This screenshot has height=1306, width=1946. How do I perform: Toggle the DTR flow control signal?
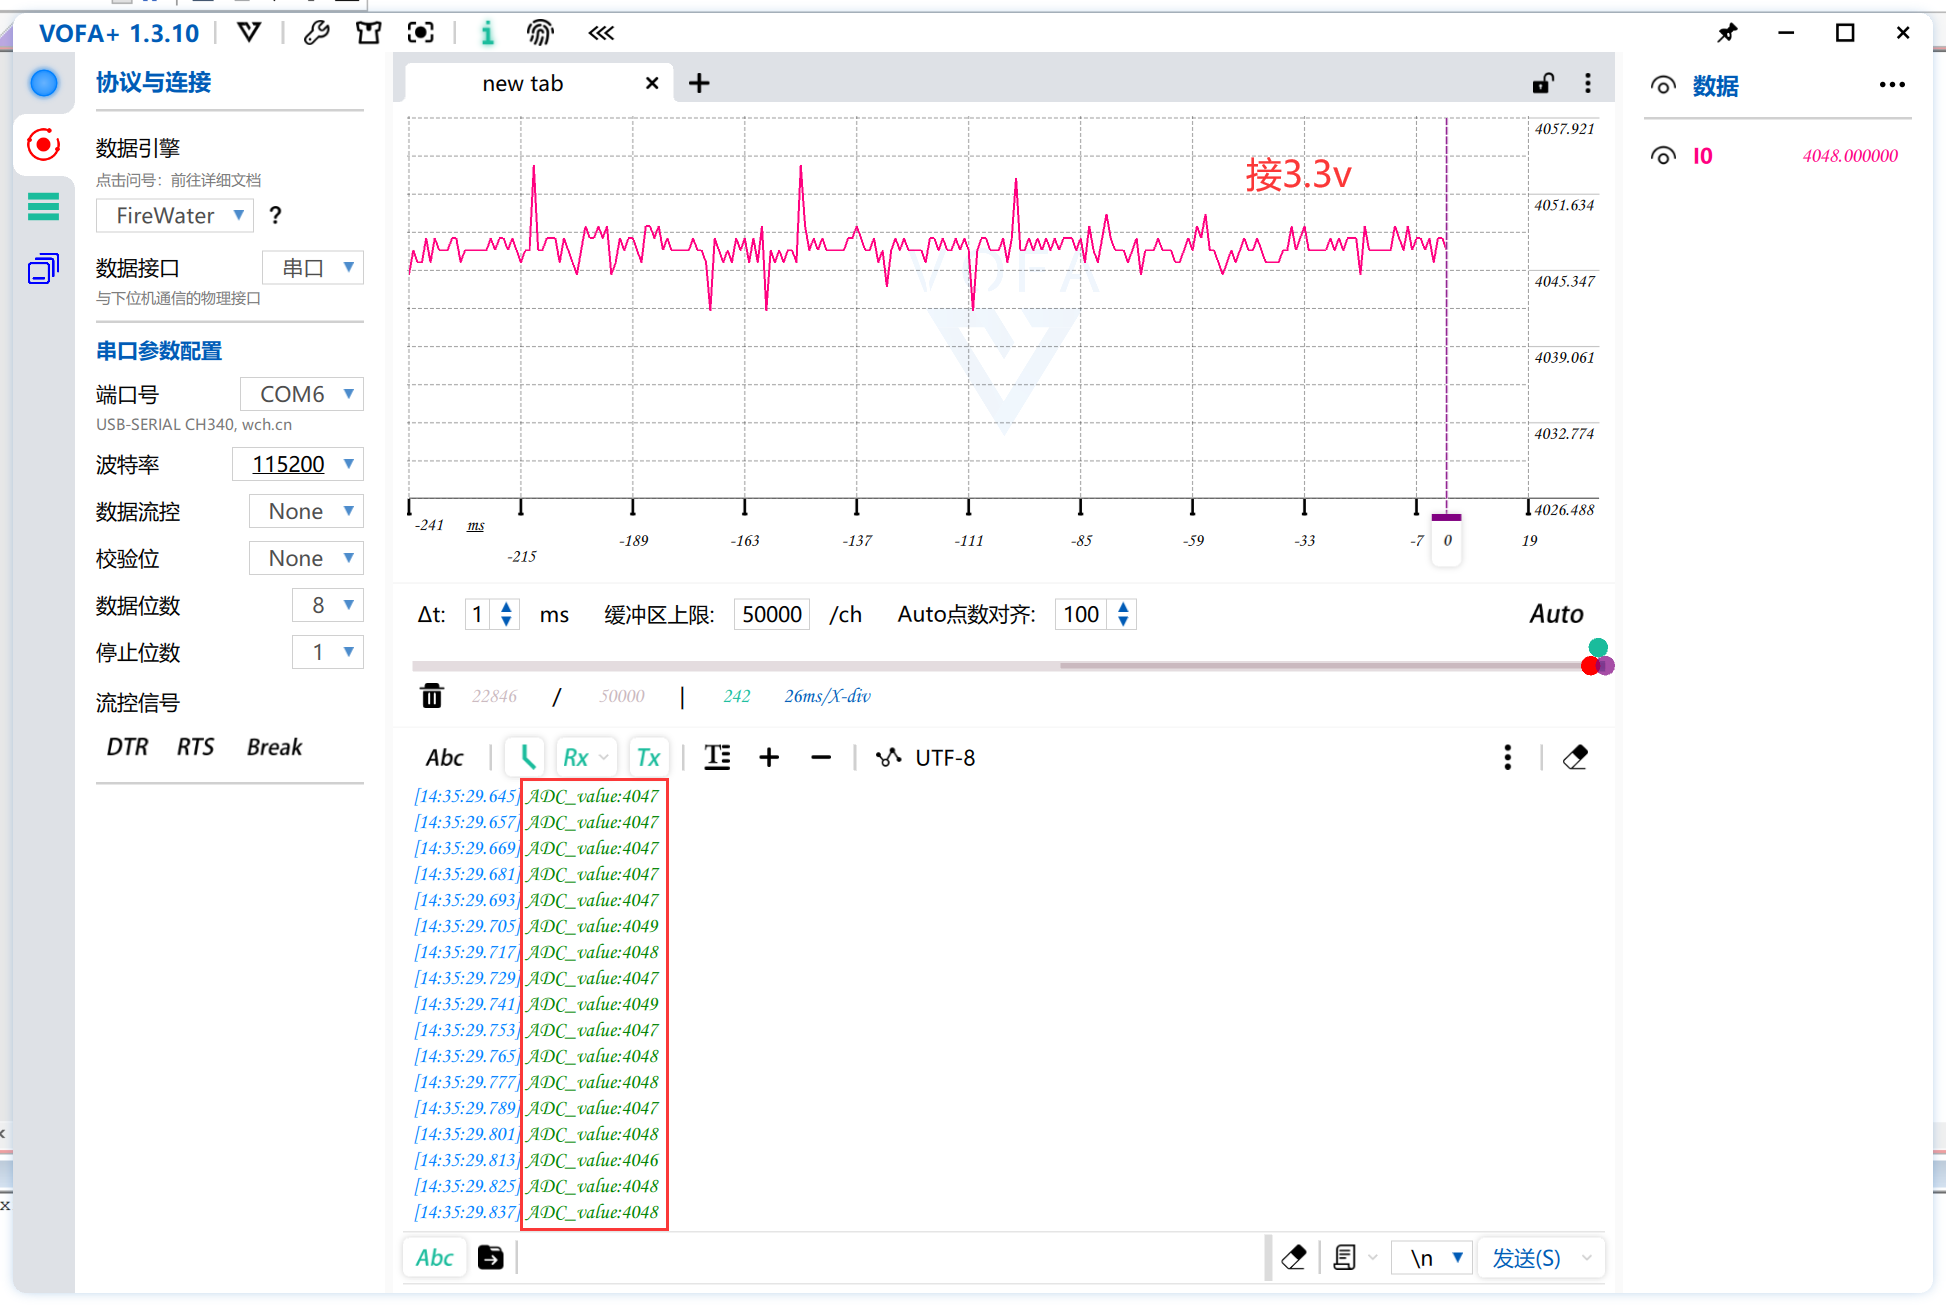pyautogui.click(x=127, y=747)
